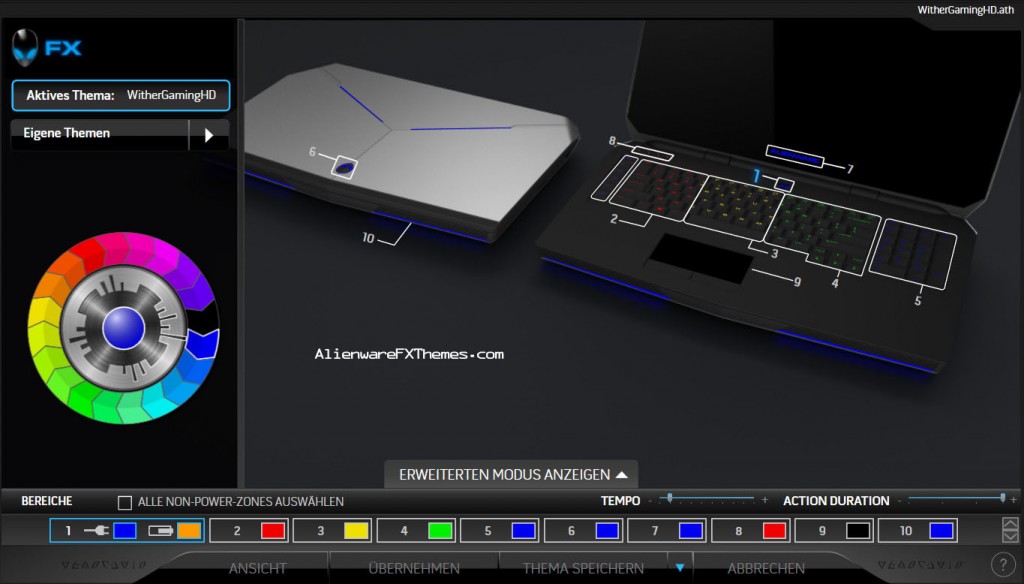Select keyboard zone 3 on the laptop model
The image size is (1024, 584).
(735, 206)
